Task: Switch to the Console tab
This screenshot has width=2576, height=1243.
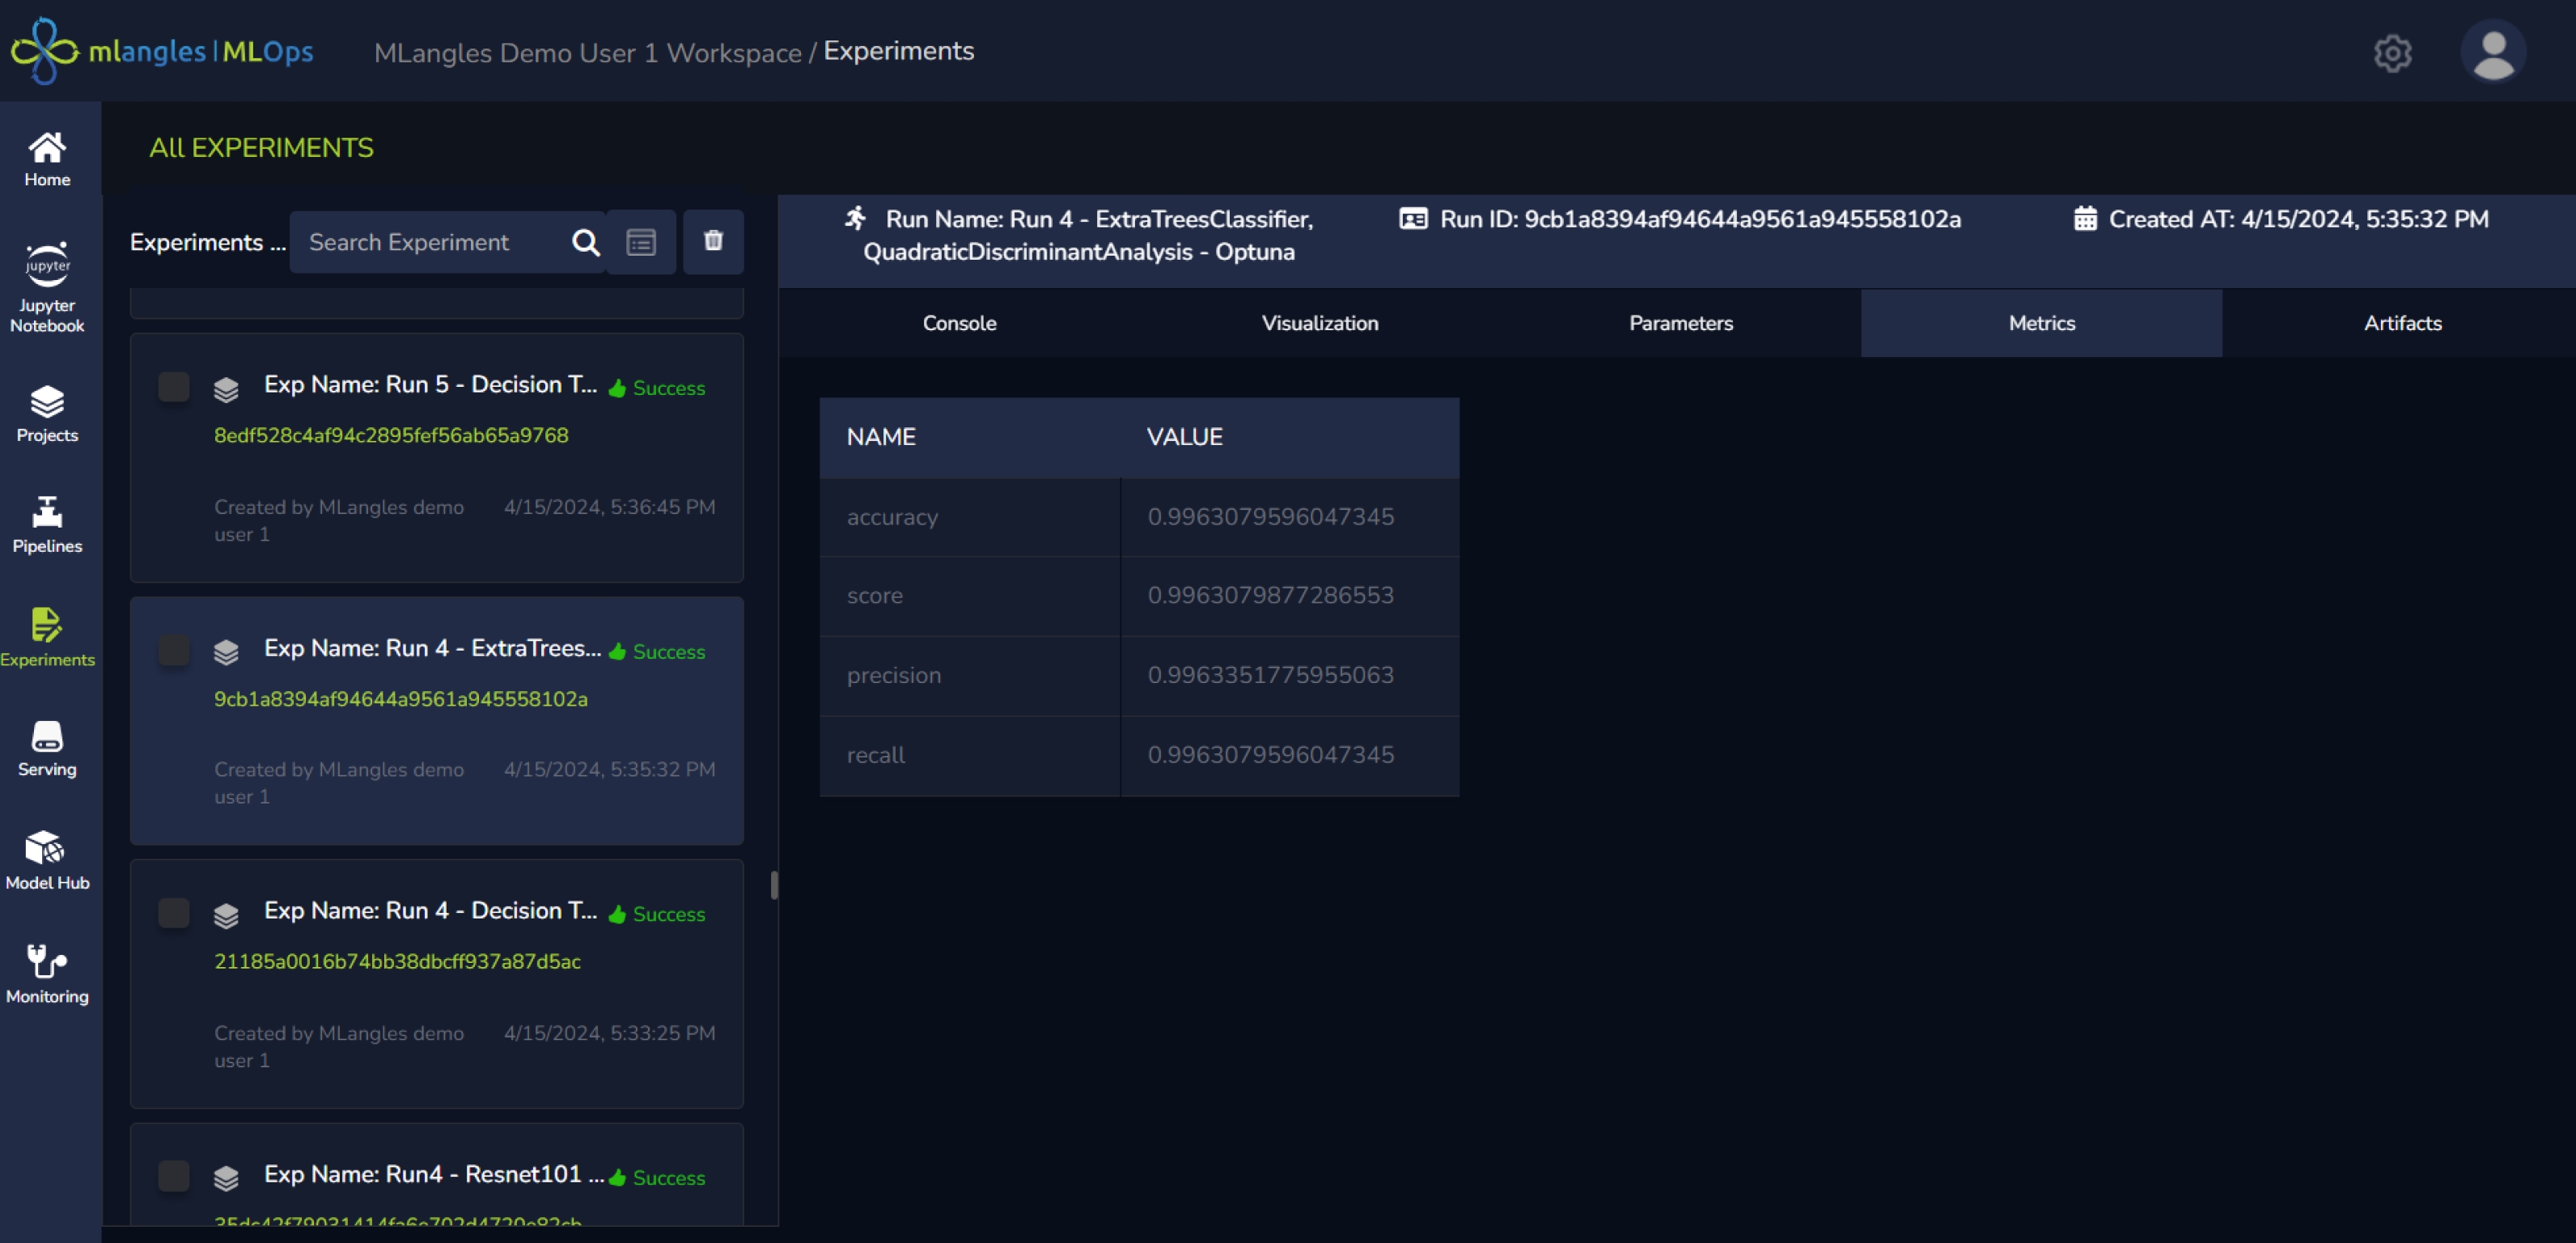Action: pos(959,323)
